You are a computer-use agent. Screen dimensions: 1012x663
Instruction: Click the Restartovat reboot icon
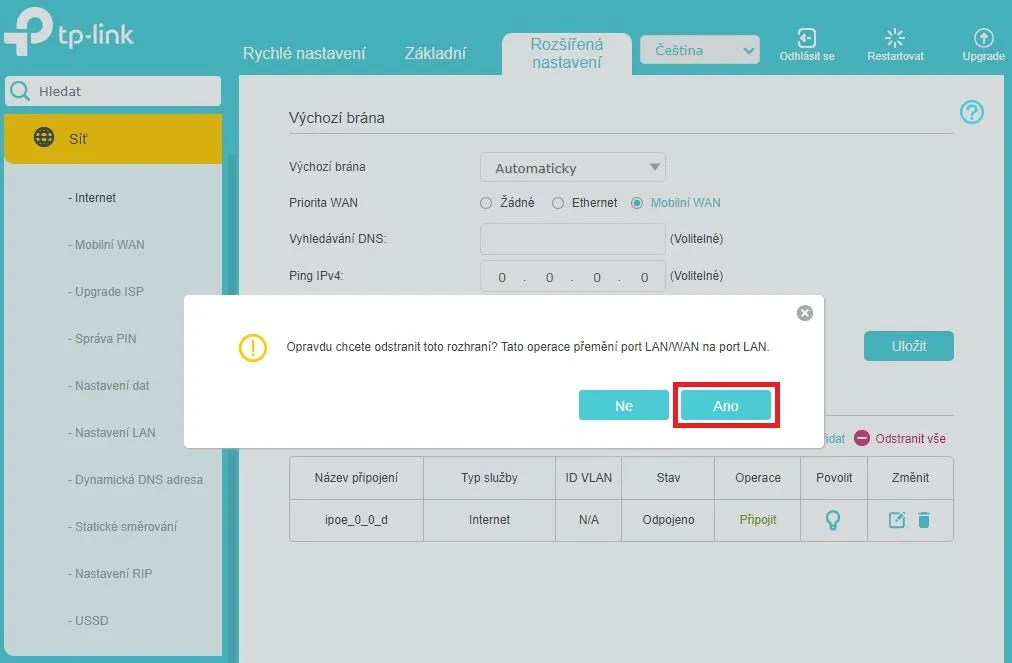pos(895,38)
